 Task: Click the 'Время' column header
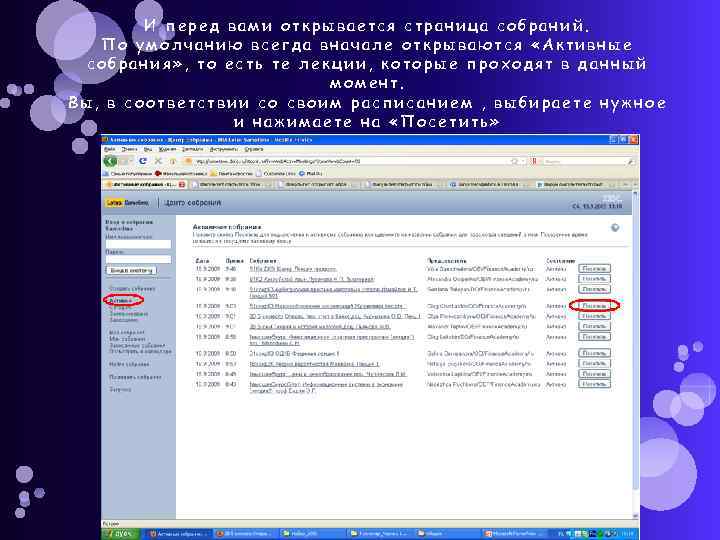(234, 261)
